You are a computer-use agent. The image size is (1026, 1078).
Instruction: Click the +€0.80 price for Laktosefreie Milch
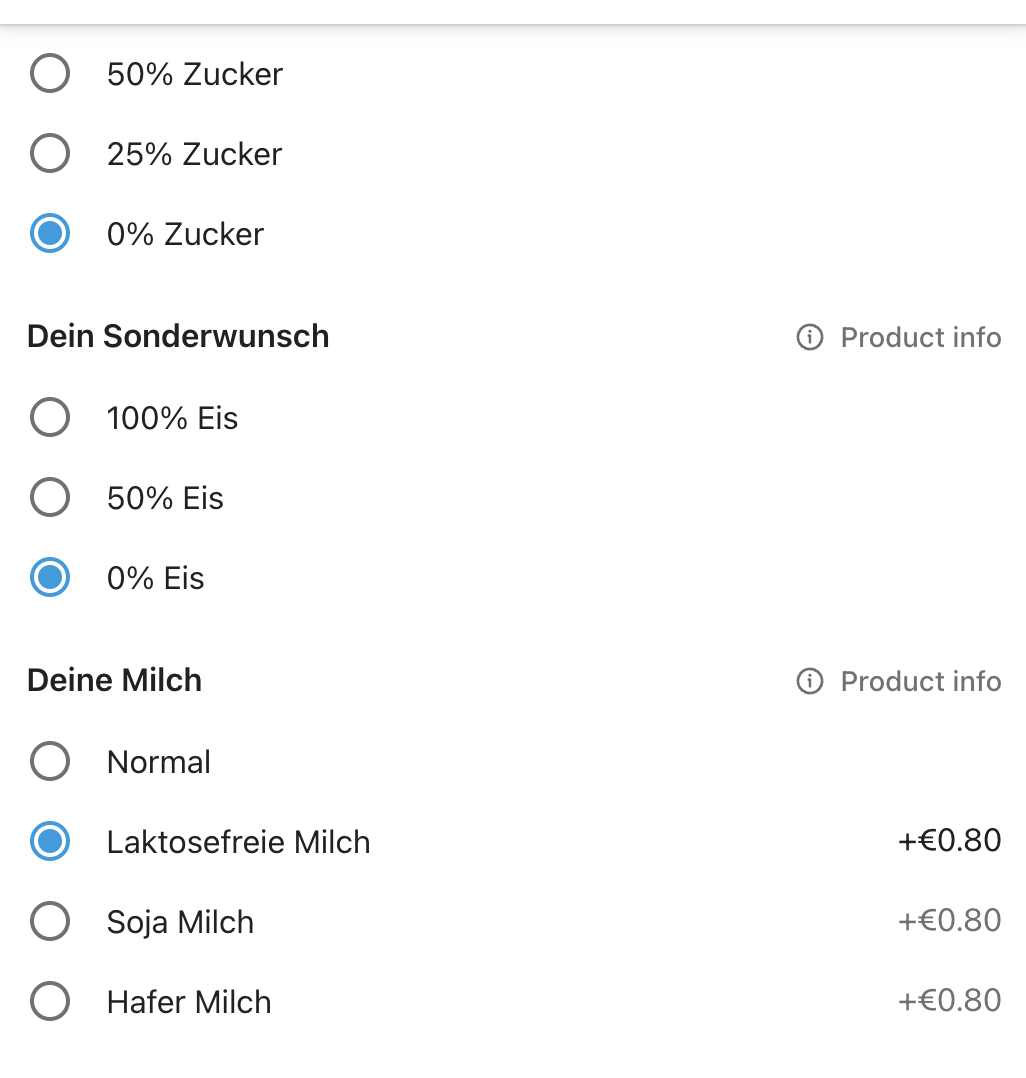(x=949, y=841)
